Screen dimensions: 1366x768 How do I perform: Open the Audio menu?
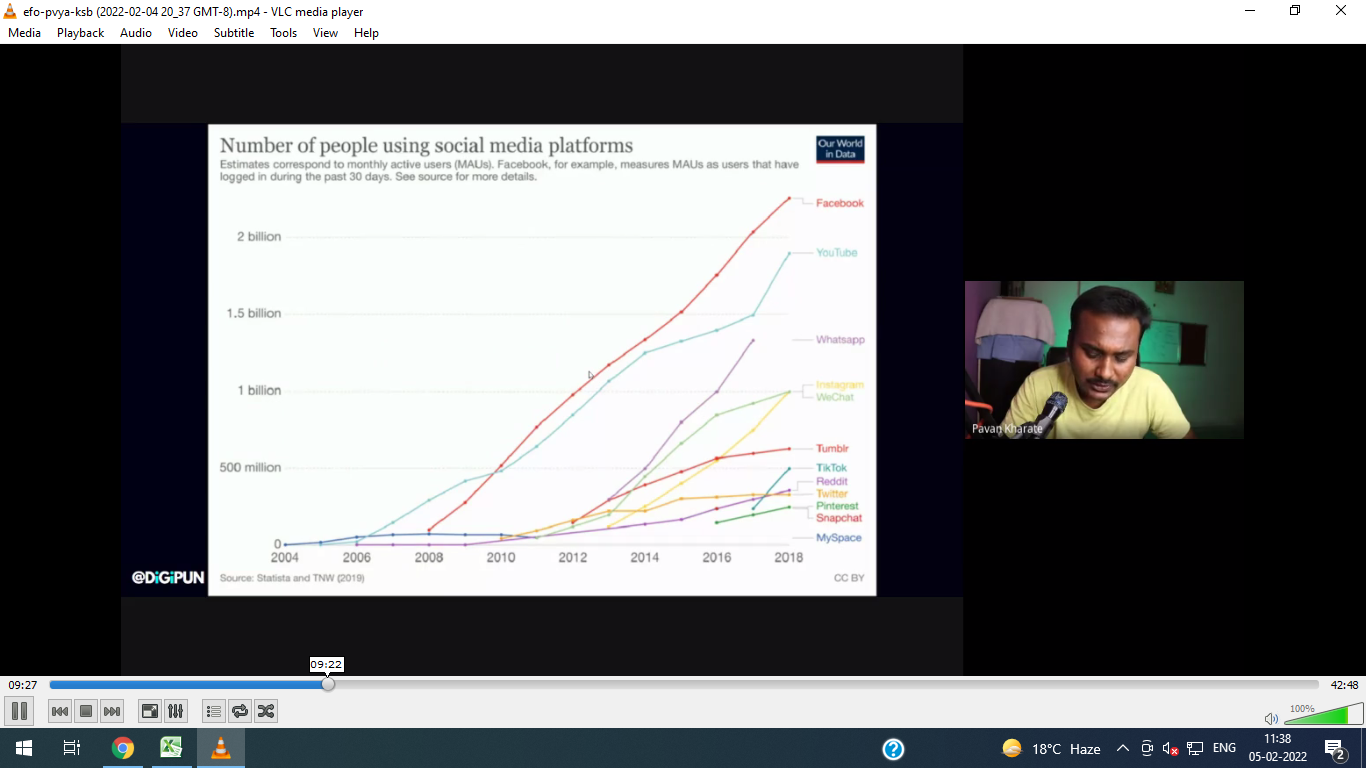(136, 33)
